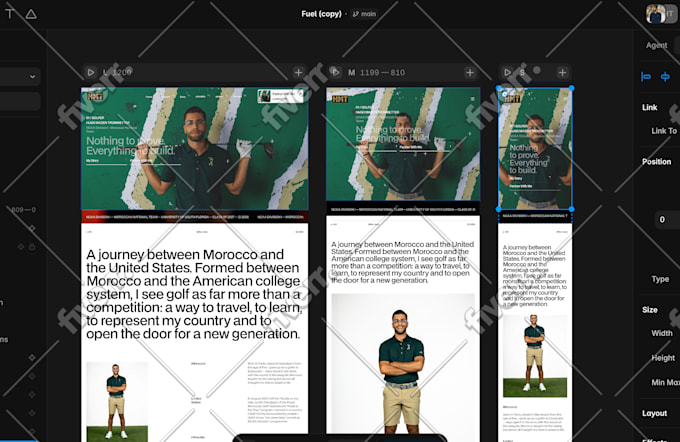Click the Position value field showing 0
Viewport: 680px width, 442px height.
[x=667, y=219]
